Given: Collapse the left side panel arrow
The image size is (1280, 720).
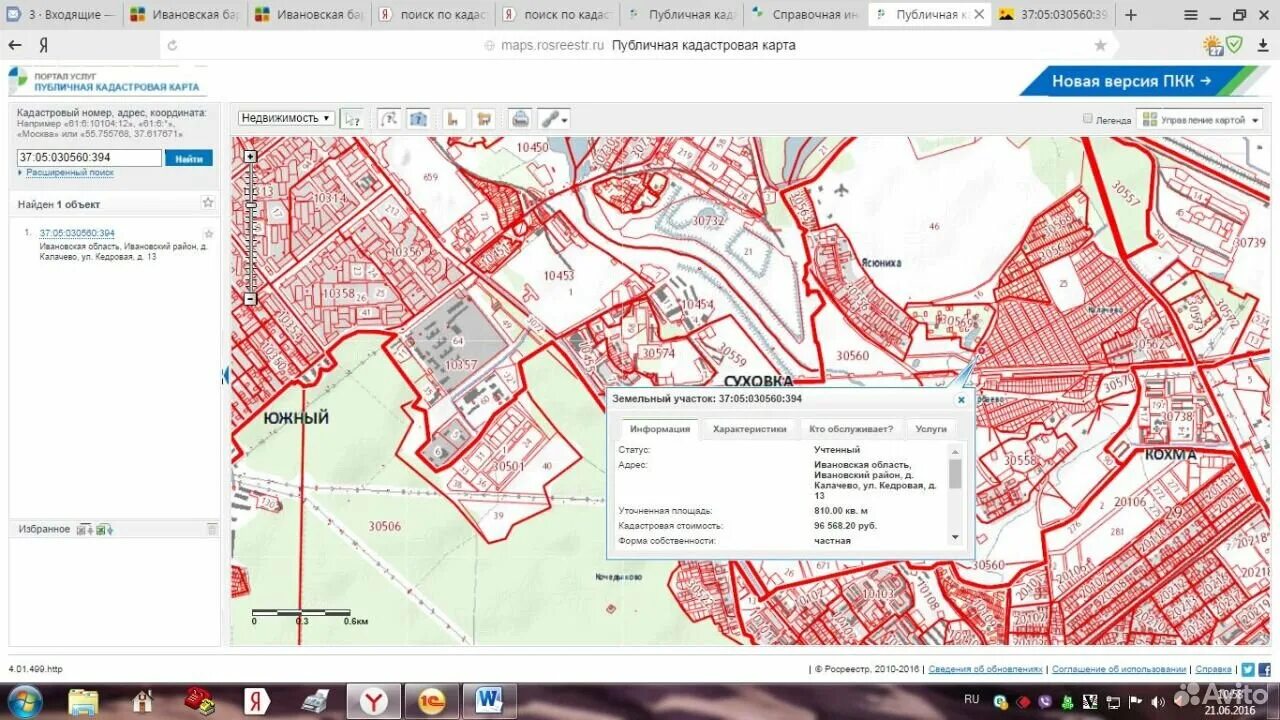Looking at the screenshot, I should click(225, 376).
